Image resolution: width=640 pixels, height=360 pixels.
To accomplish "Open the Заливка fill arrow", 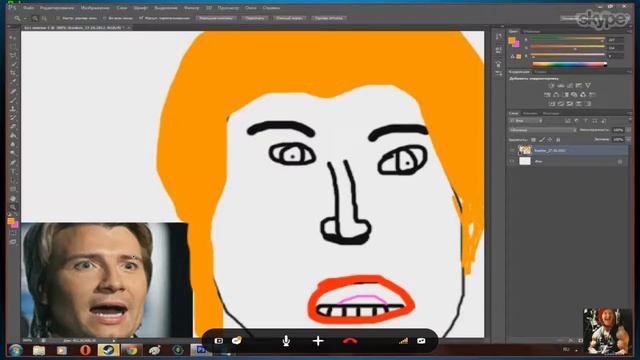I will [x=628, y=140].
